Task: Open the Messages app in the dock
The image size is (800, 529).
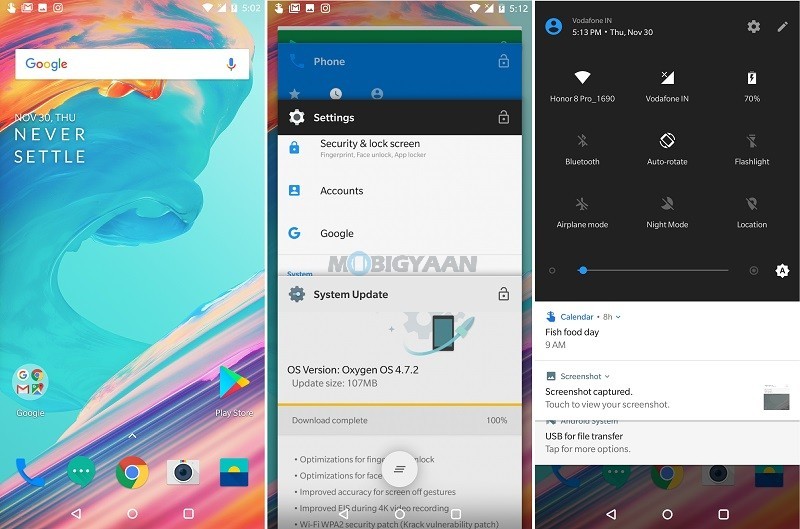Action: tap(81, 472)
